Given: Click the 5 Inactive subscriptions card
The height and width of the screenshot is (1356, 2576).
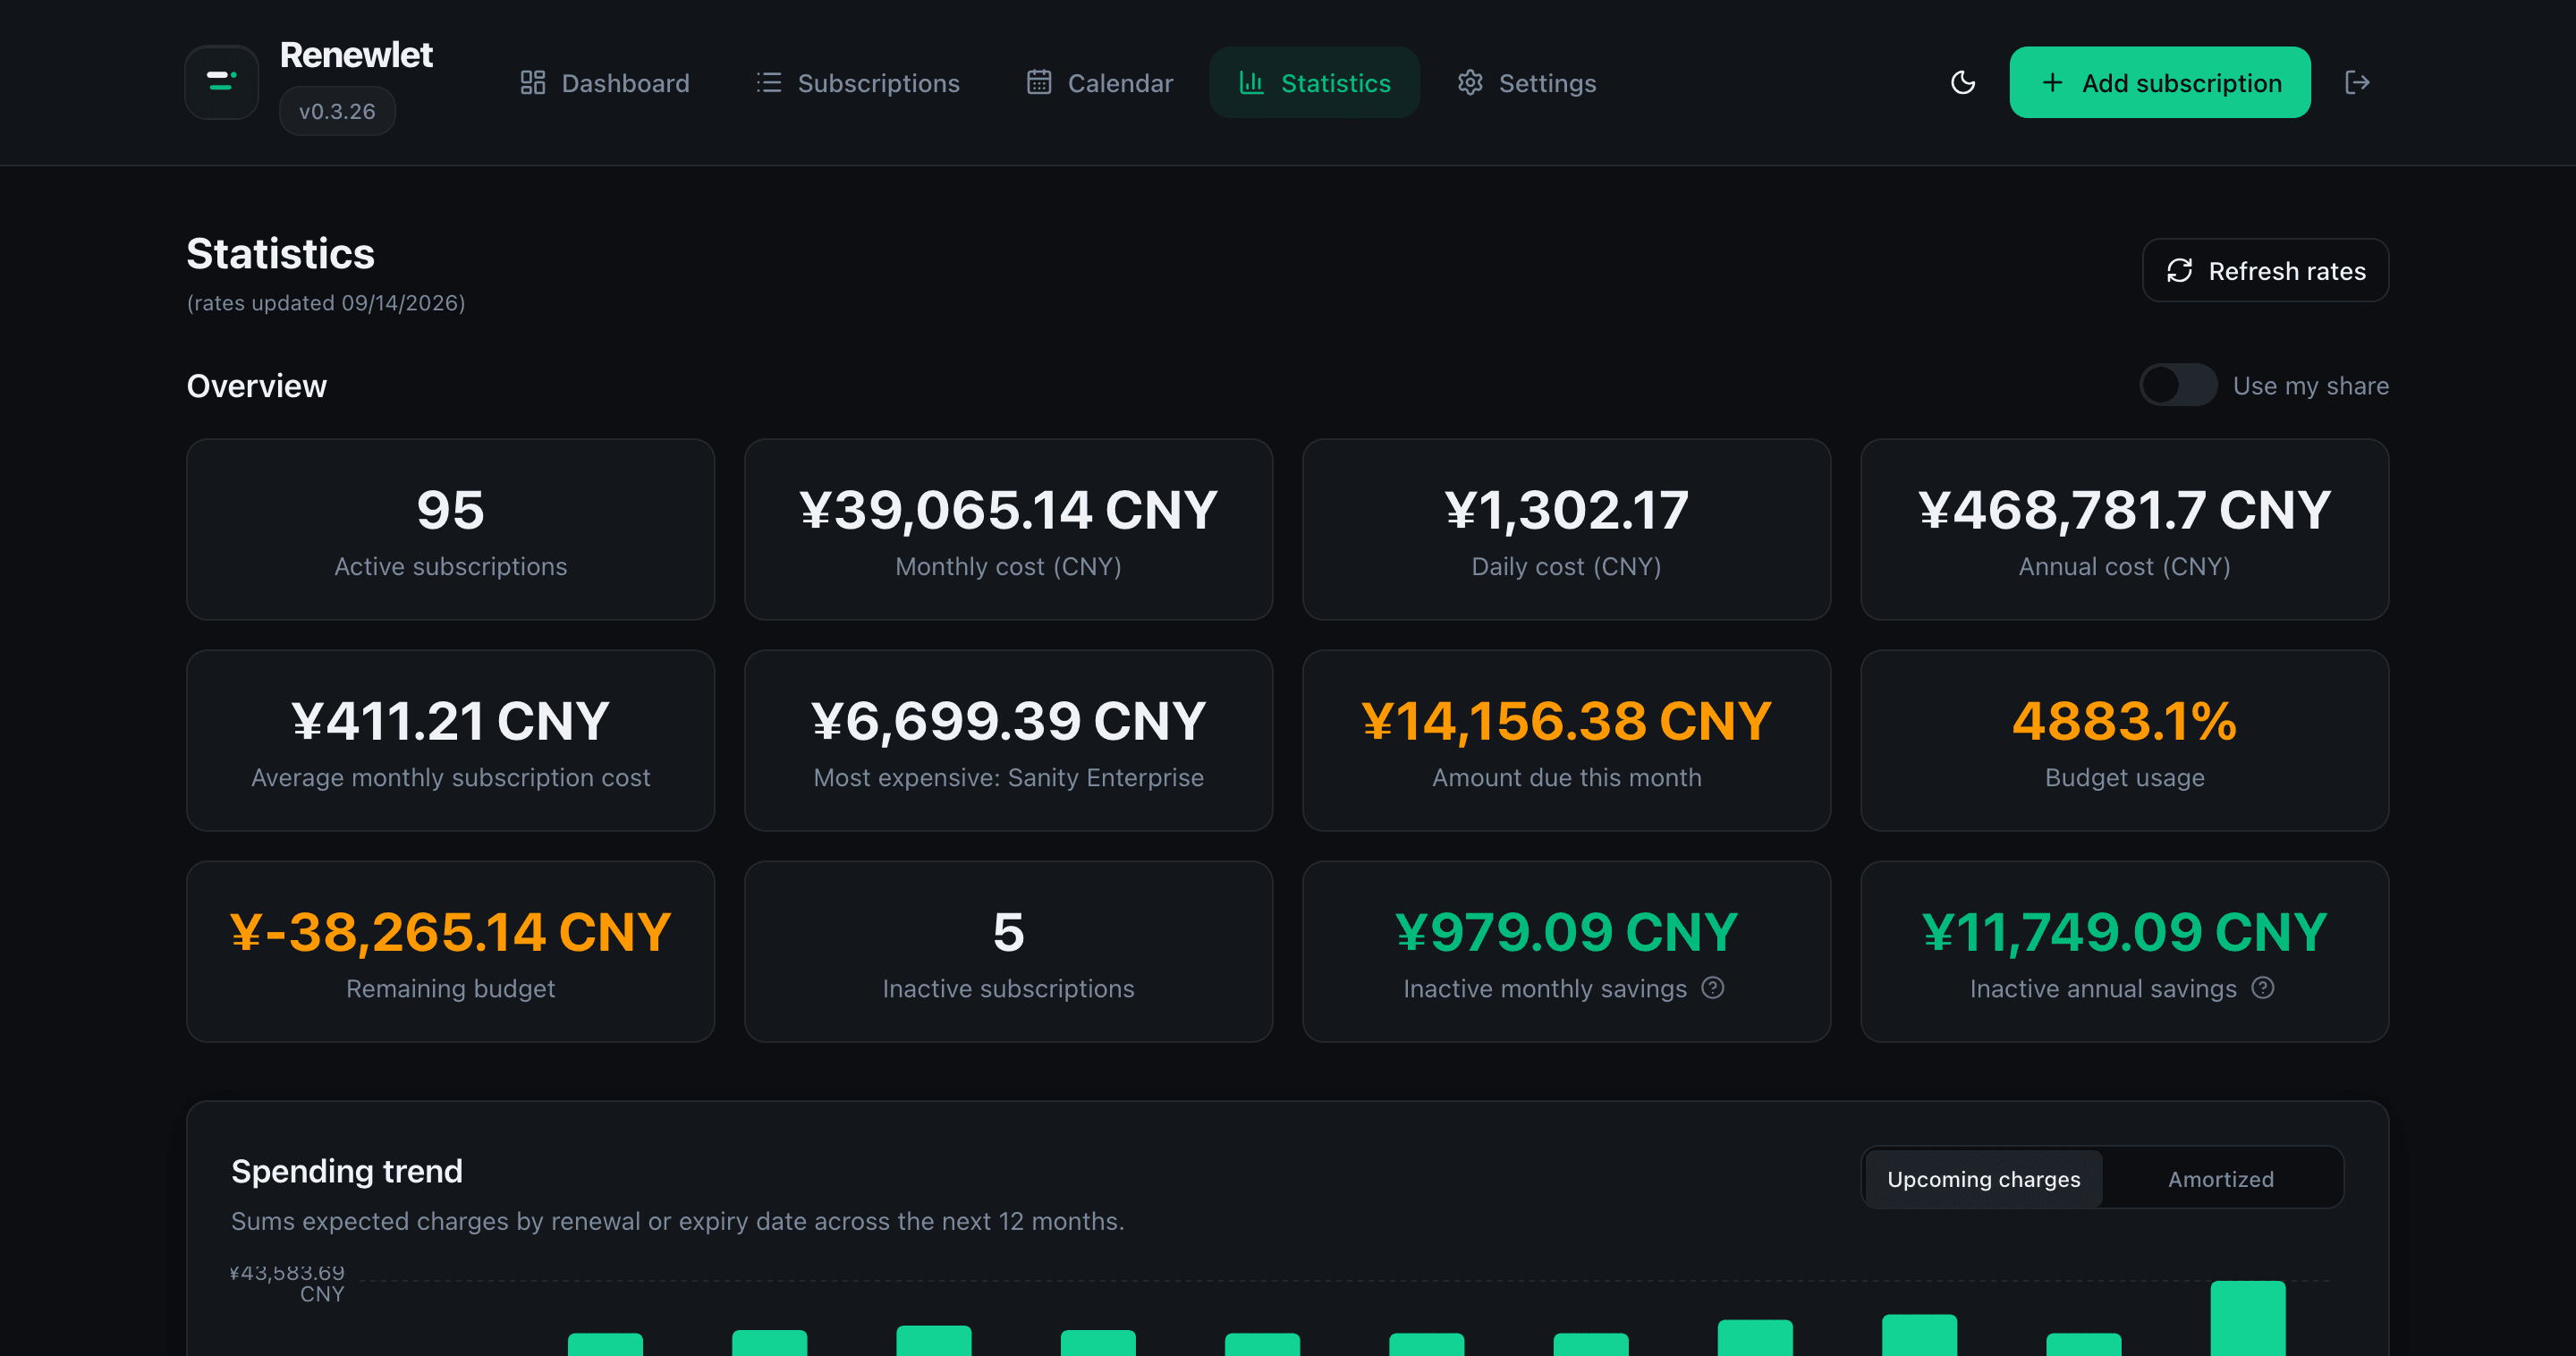Looking at the screenshot, I should (x=1008, y=951).
